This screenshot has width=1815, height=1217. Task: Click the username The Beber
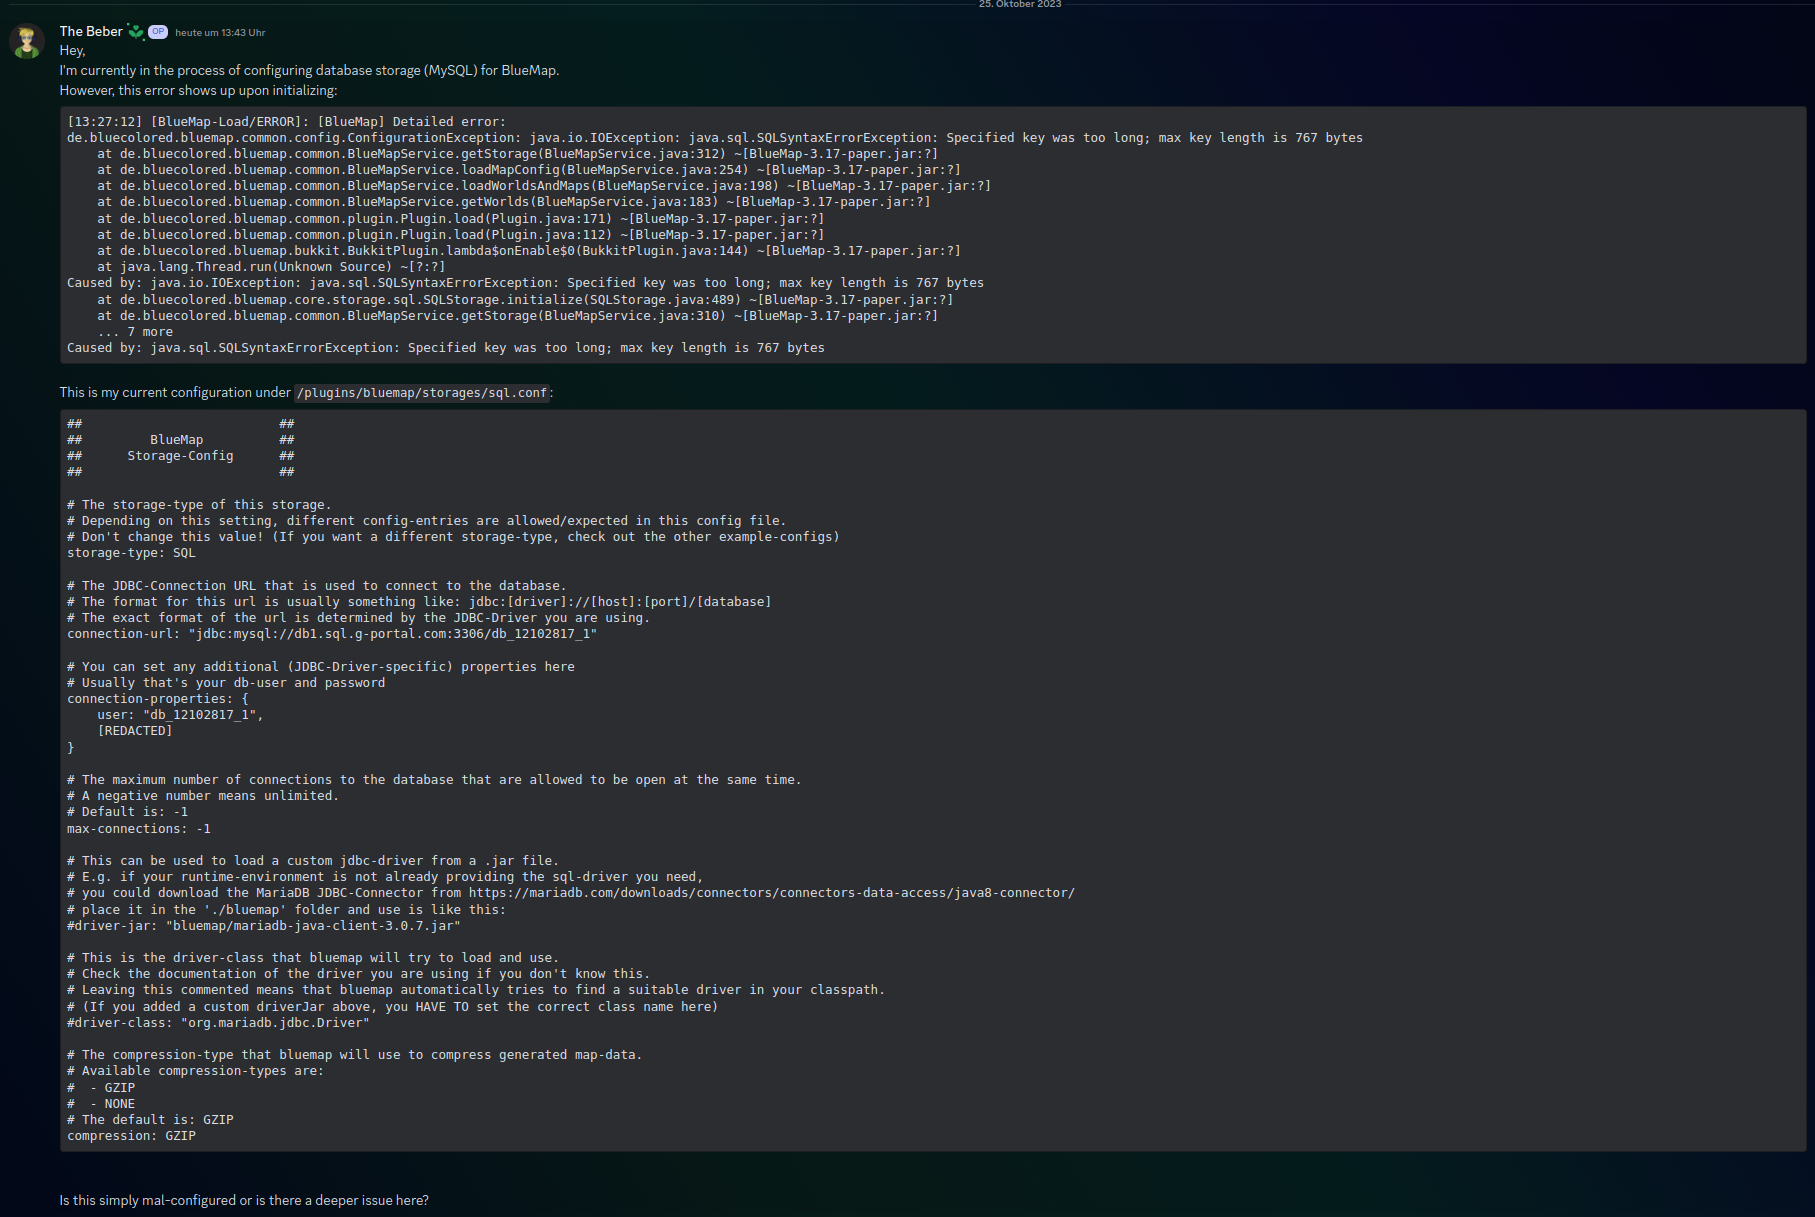[x=91, y=31]
